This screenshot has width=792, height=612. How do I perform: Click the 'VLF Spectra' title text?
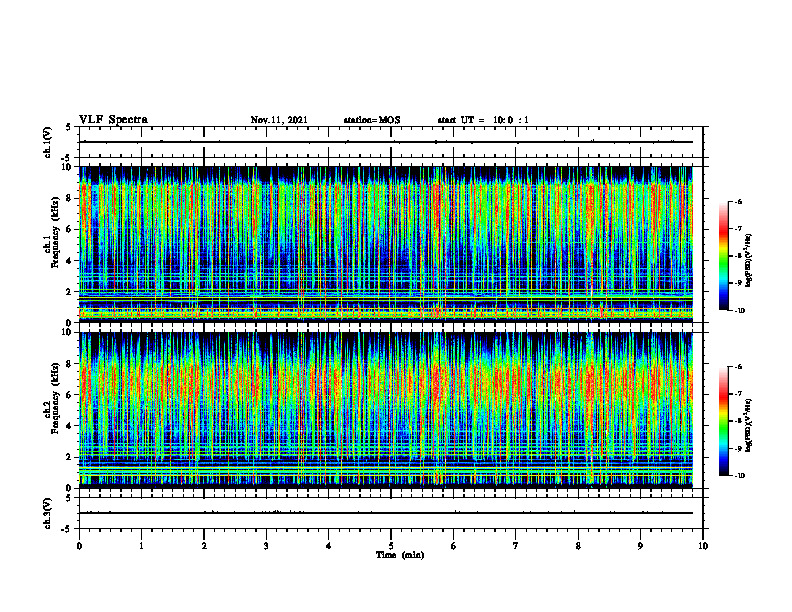tap(113, 120)
